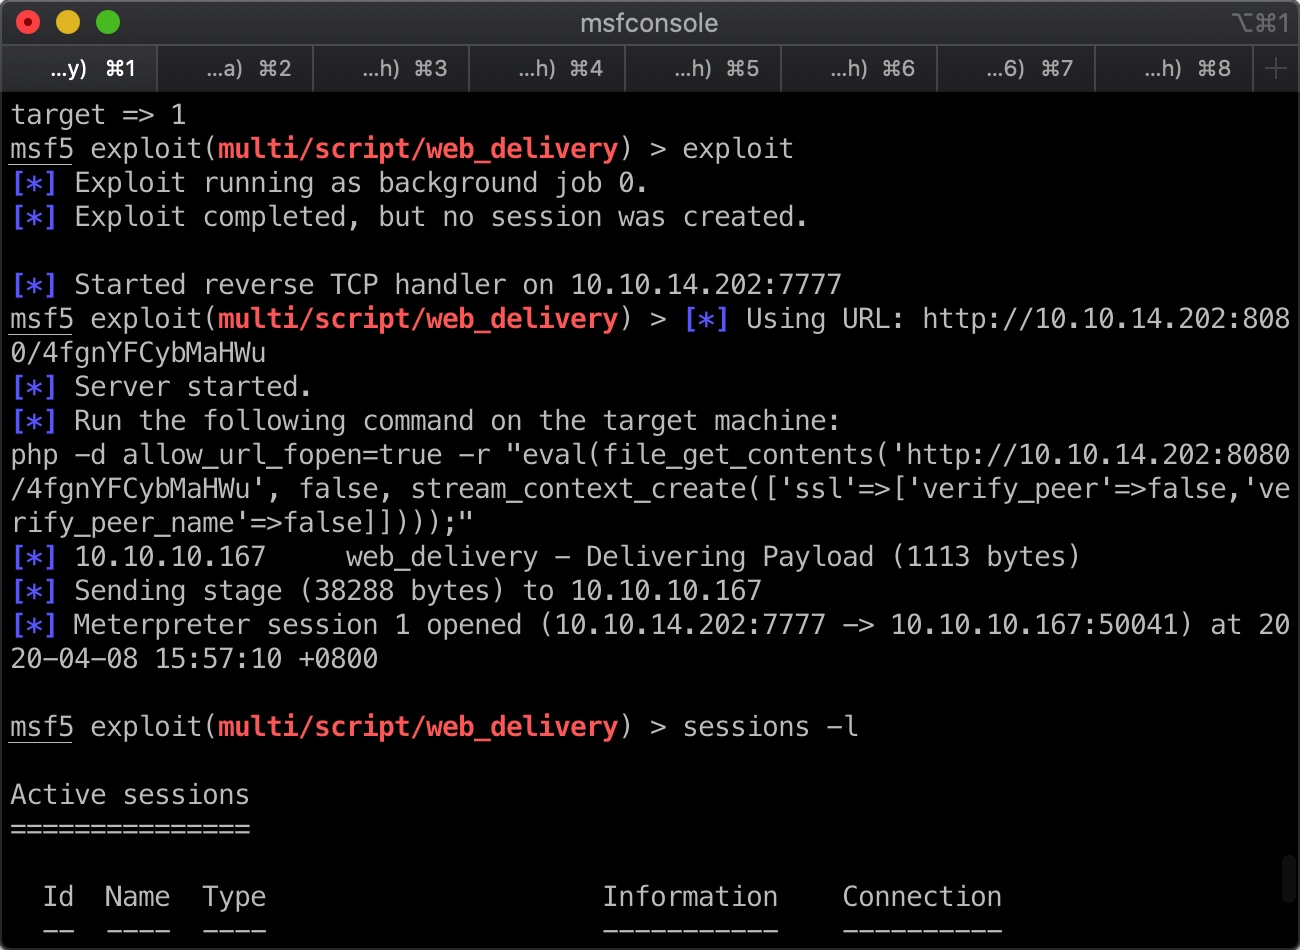1300x950 pixels.
Task: Click the yellow minimize window button
Action: tap(68, 22)
